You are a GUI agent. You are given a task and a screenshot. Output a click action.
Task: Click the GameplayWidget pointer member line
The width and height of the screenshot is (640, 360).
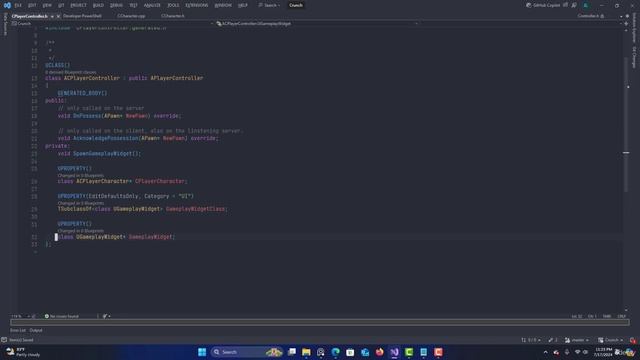pos(116,237)
